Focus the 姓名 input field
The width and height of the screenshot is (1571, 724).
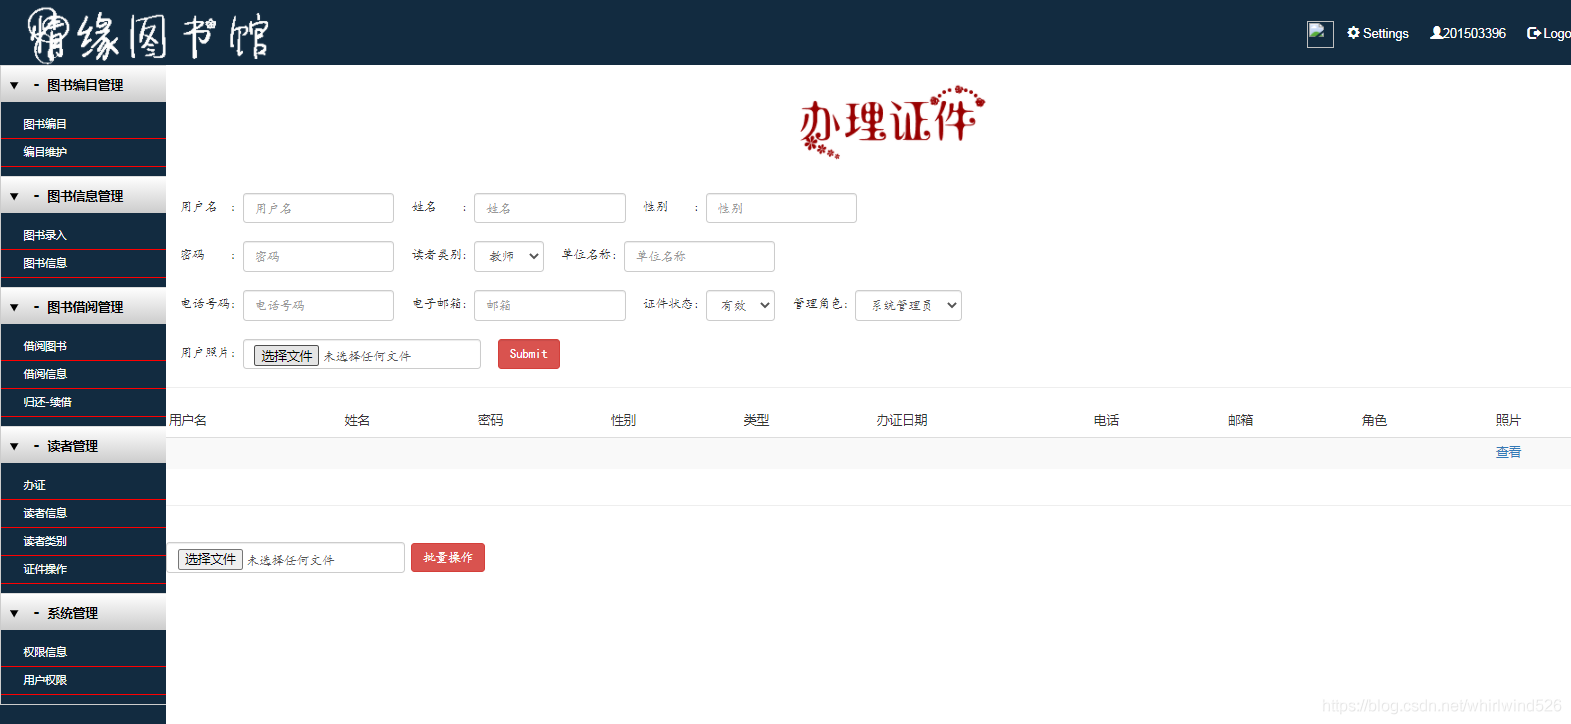[x=550, y=208]
